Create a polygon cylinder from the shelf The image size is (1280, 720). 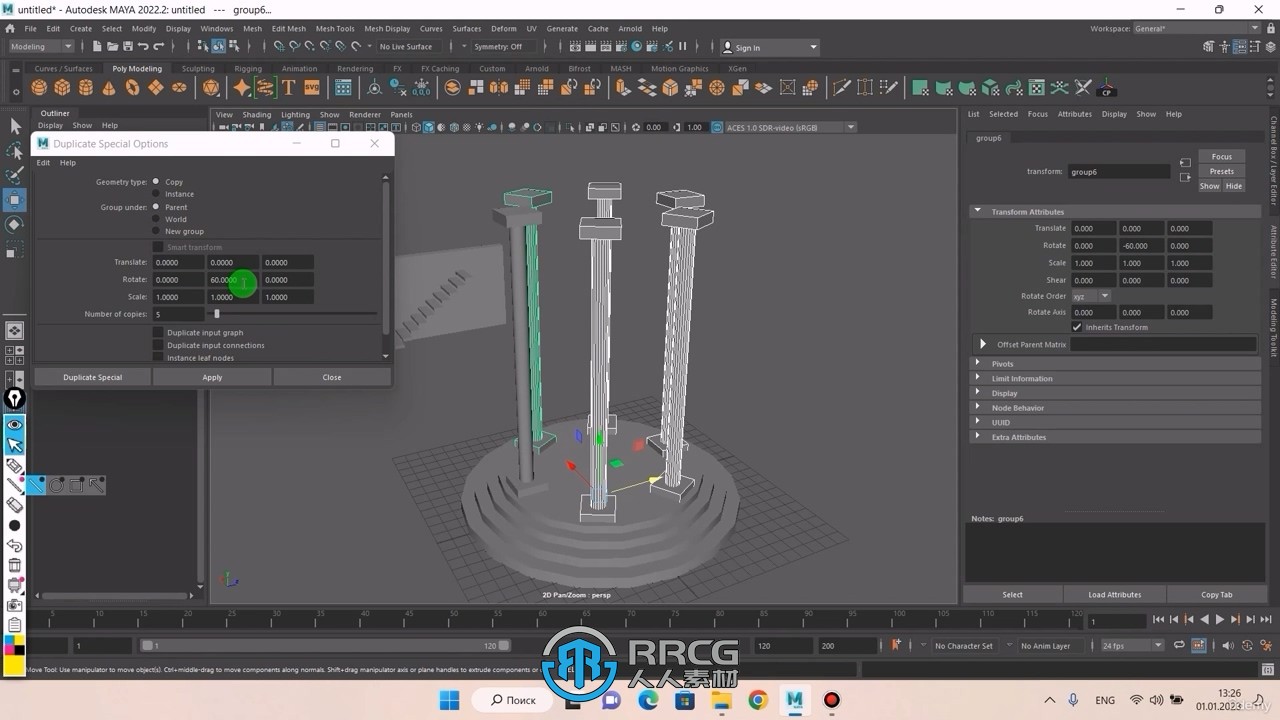point(86,88)
